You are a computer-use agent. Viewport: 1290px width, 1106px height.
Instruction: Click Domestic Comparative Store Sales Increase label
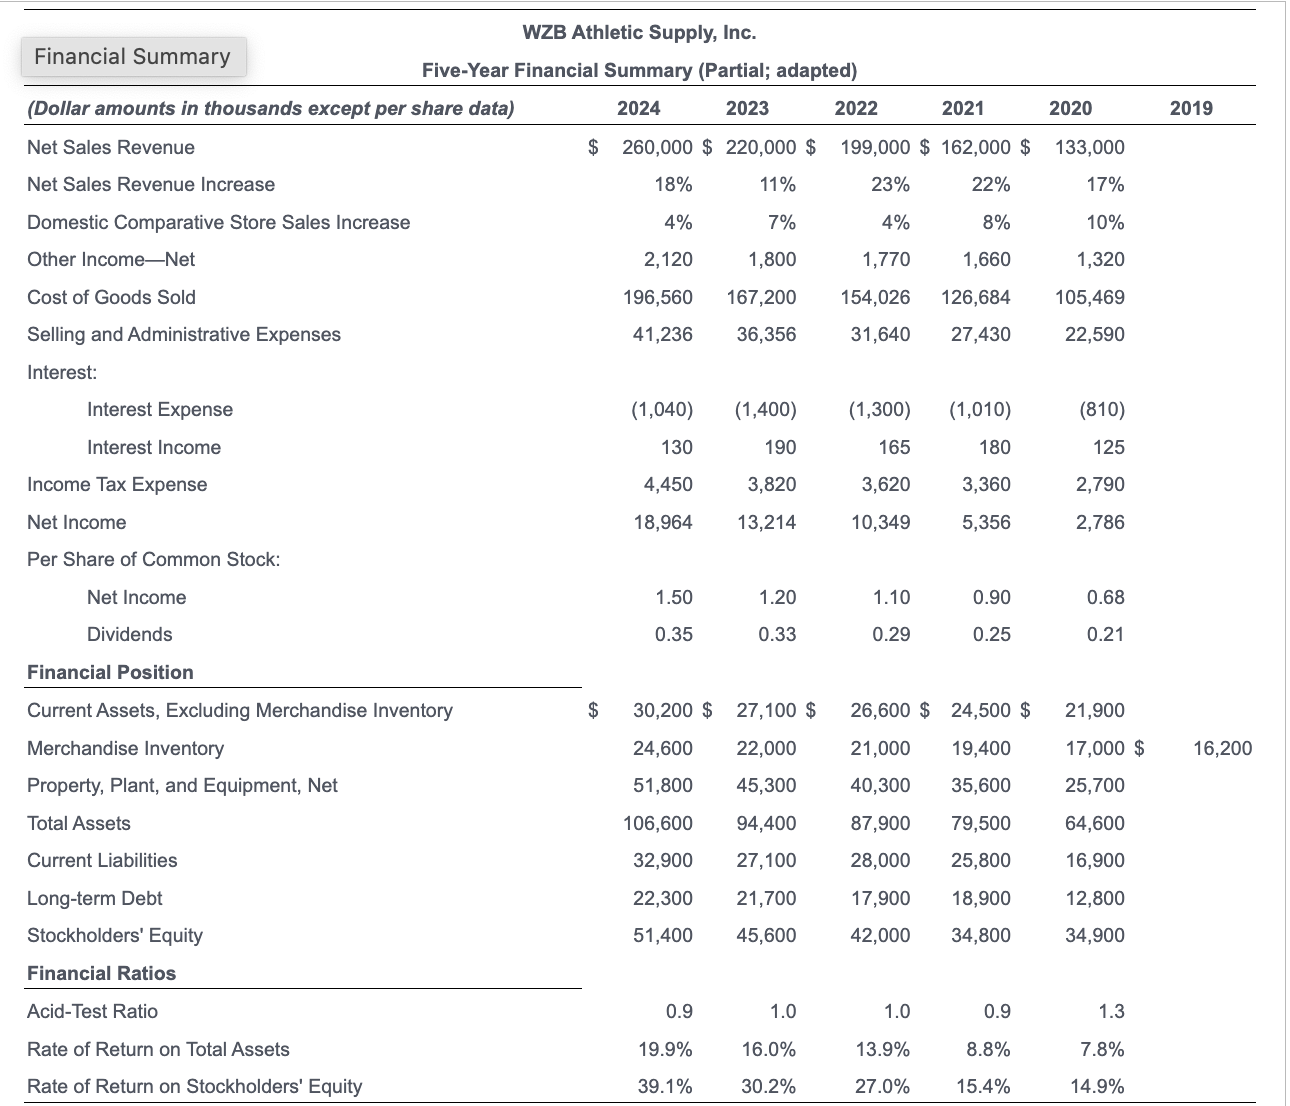tap(219, 222)
